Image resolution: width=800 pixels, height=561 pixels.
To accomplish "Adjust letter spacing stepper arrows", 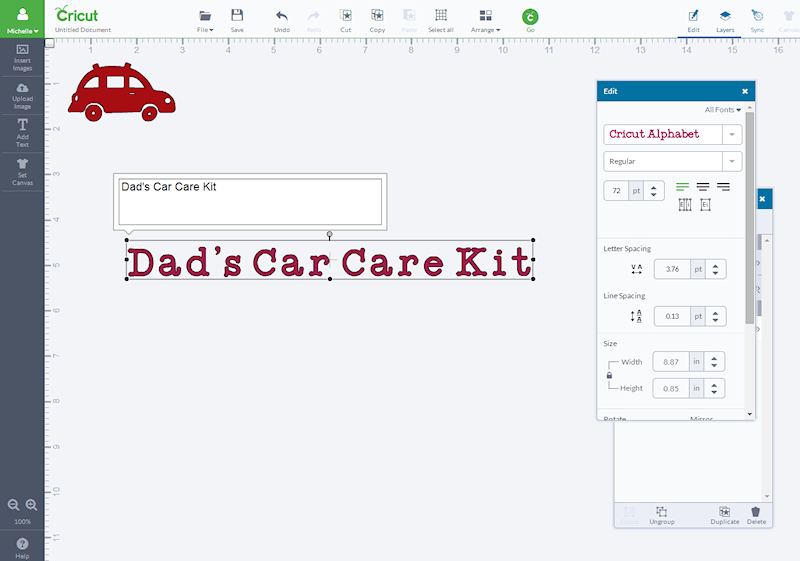I will point(715,269).
